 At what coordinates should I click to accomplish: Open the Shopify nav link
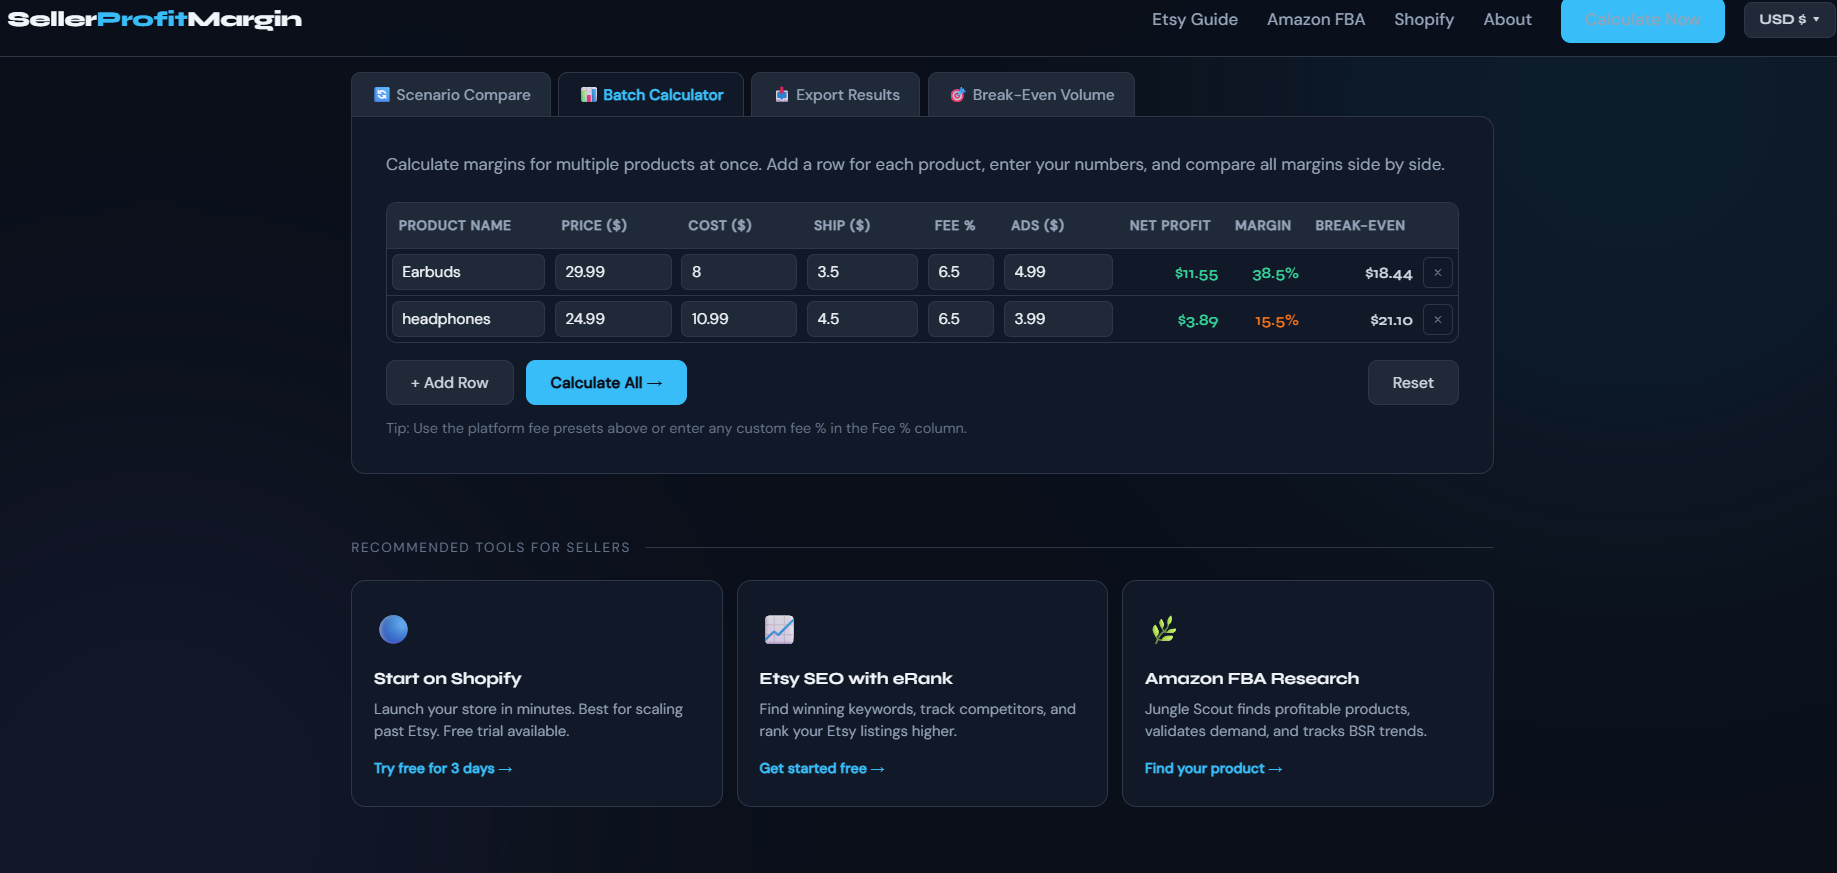[x=1423, y=19]
